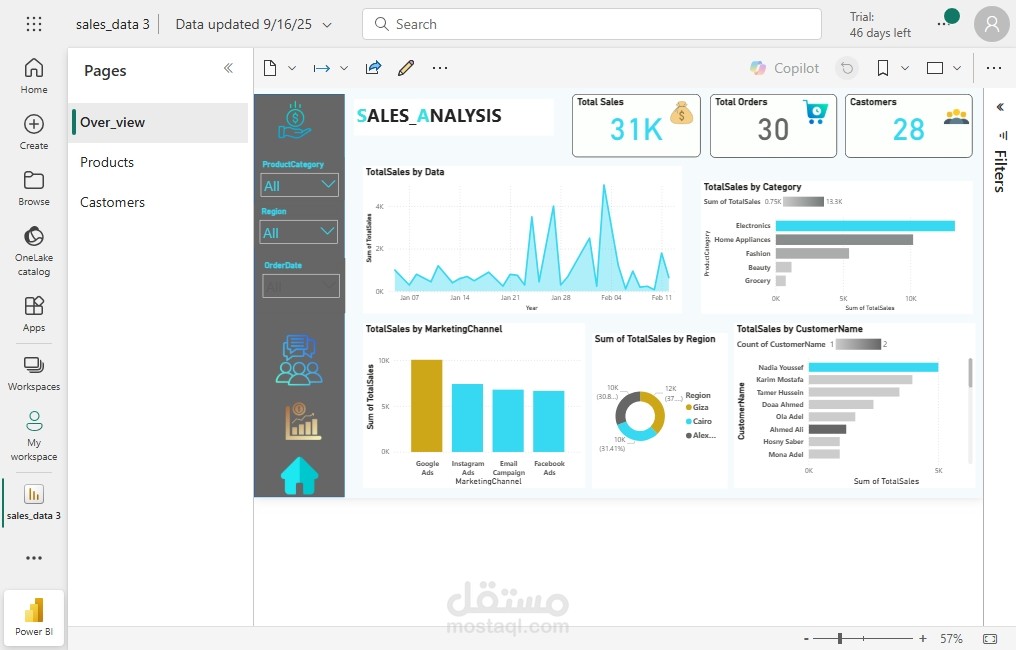
Task: Click the View rectangle icon
Action: pos(935,68)
